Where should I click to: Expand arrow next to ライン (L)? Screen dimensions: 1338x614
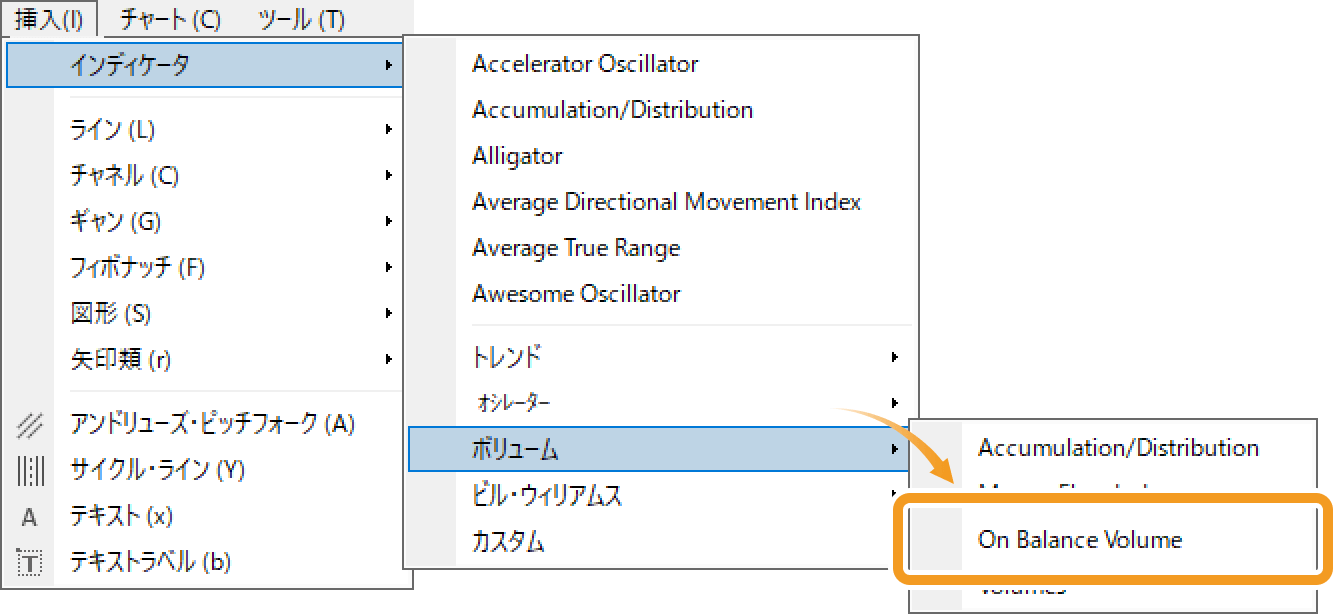(x=388, y=129)
